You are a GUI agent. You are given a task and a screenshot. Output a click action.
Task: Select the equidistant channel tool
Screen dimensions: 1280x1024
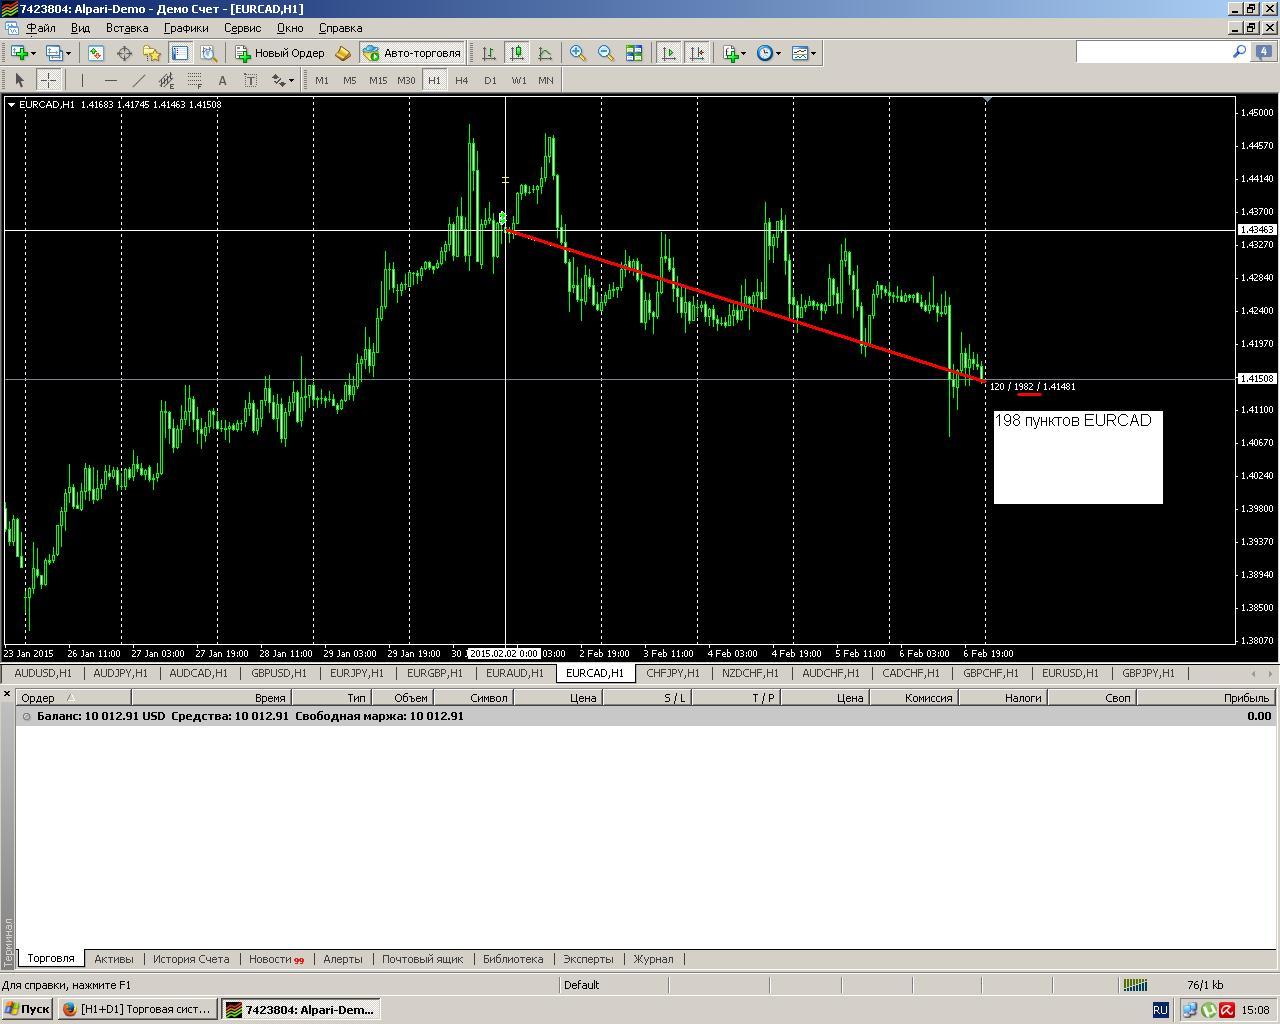[166, 80]
